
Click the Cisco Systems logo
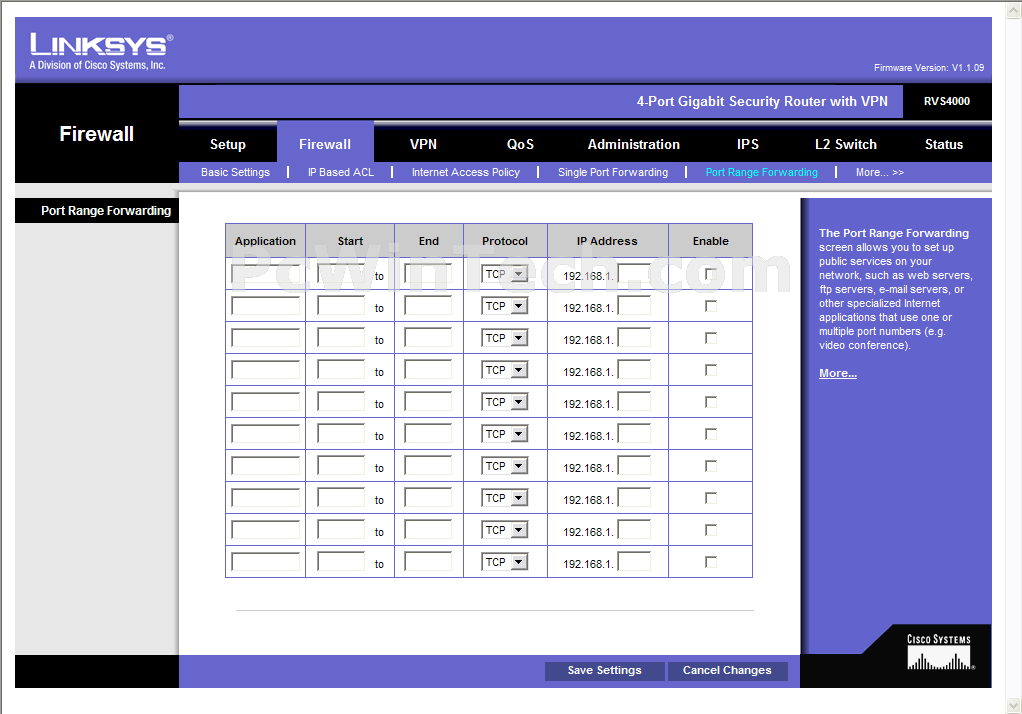[x=939, y=652]
